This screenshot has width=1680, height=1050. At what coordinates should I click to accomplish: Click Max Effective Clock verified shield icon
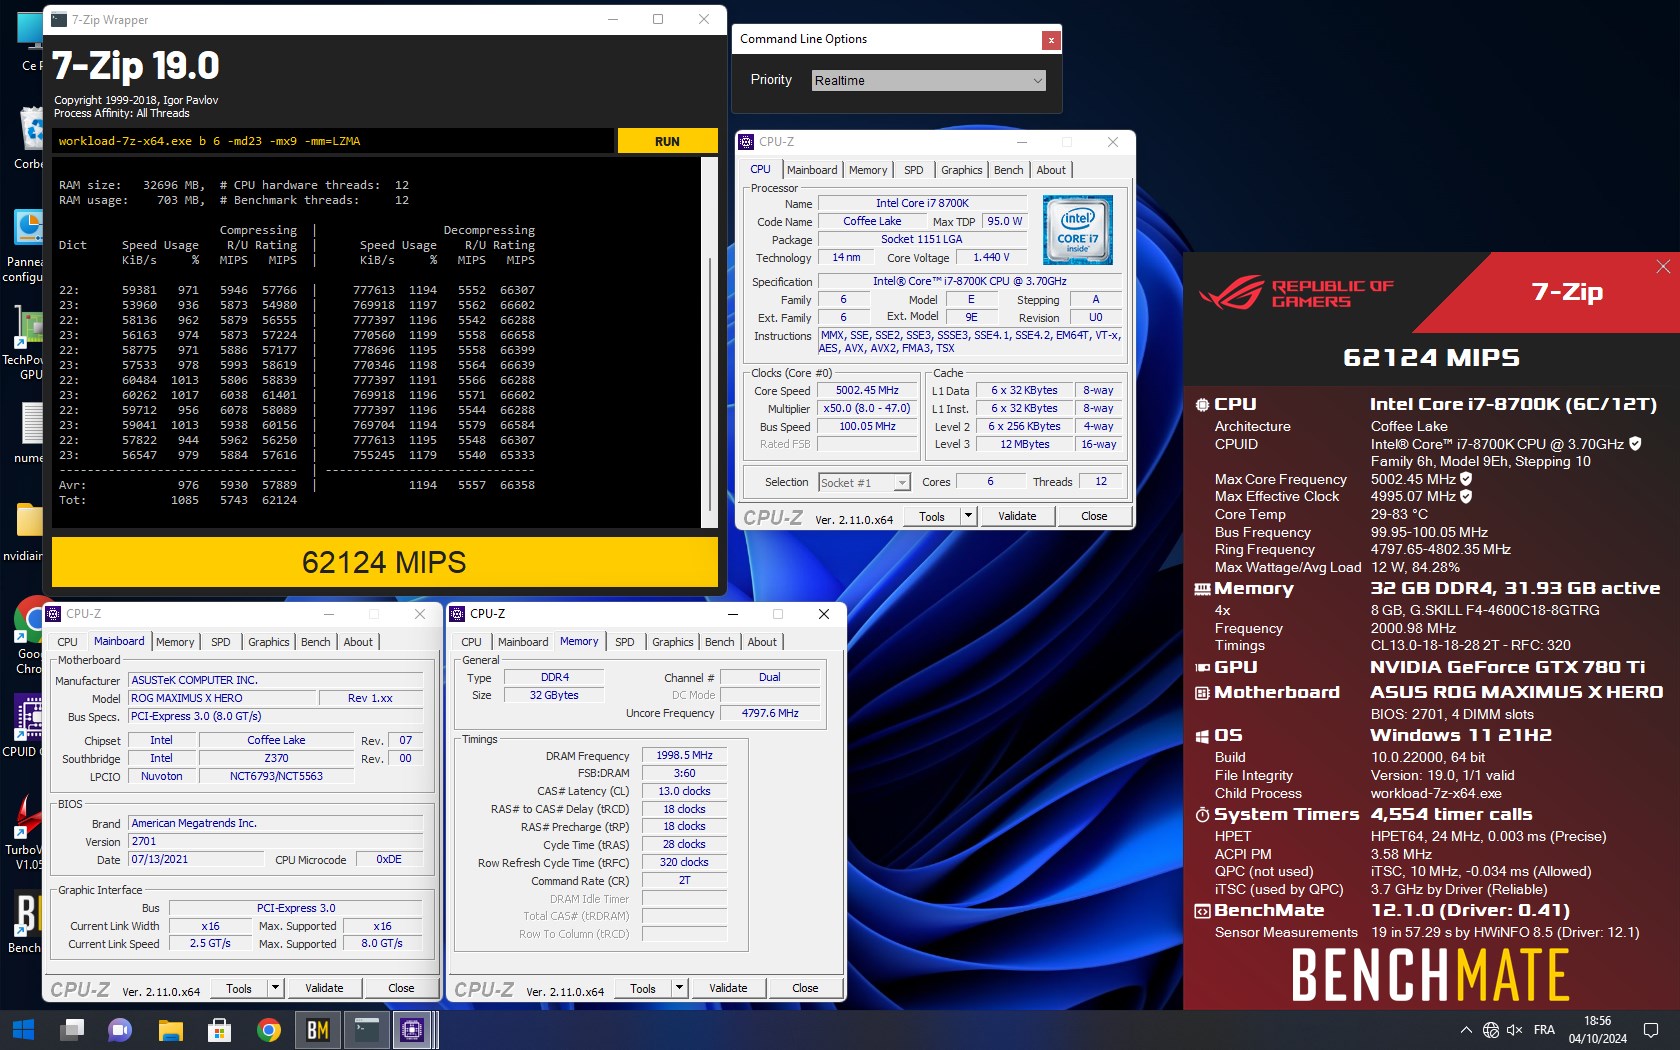1466,496
